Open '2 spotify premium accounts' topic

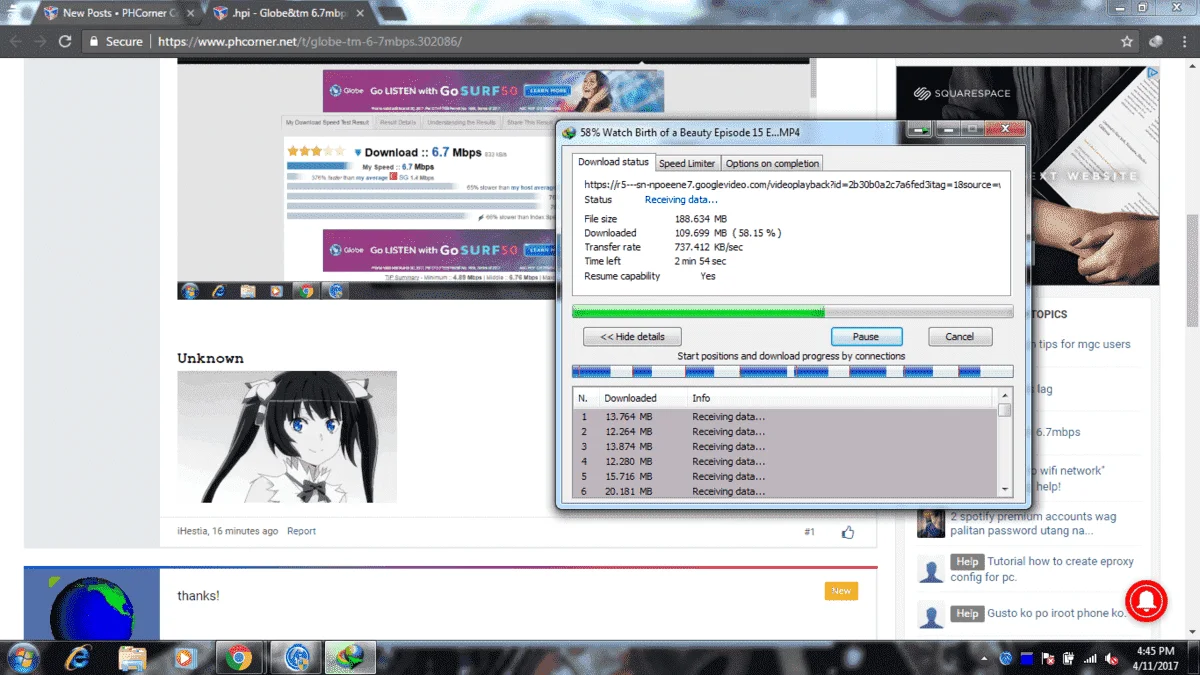(x=1033, y=525)
